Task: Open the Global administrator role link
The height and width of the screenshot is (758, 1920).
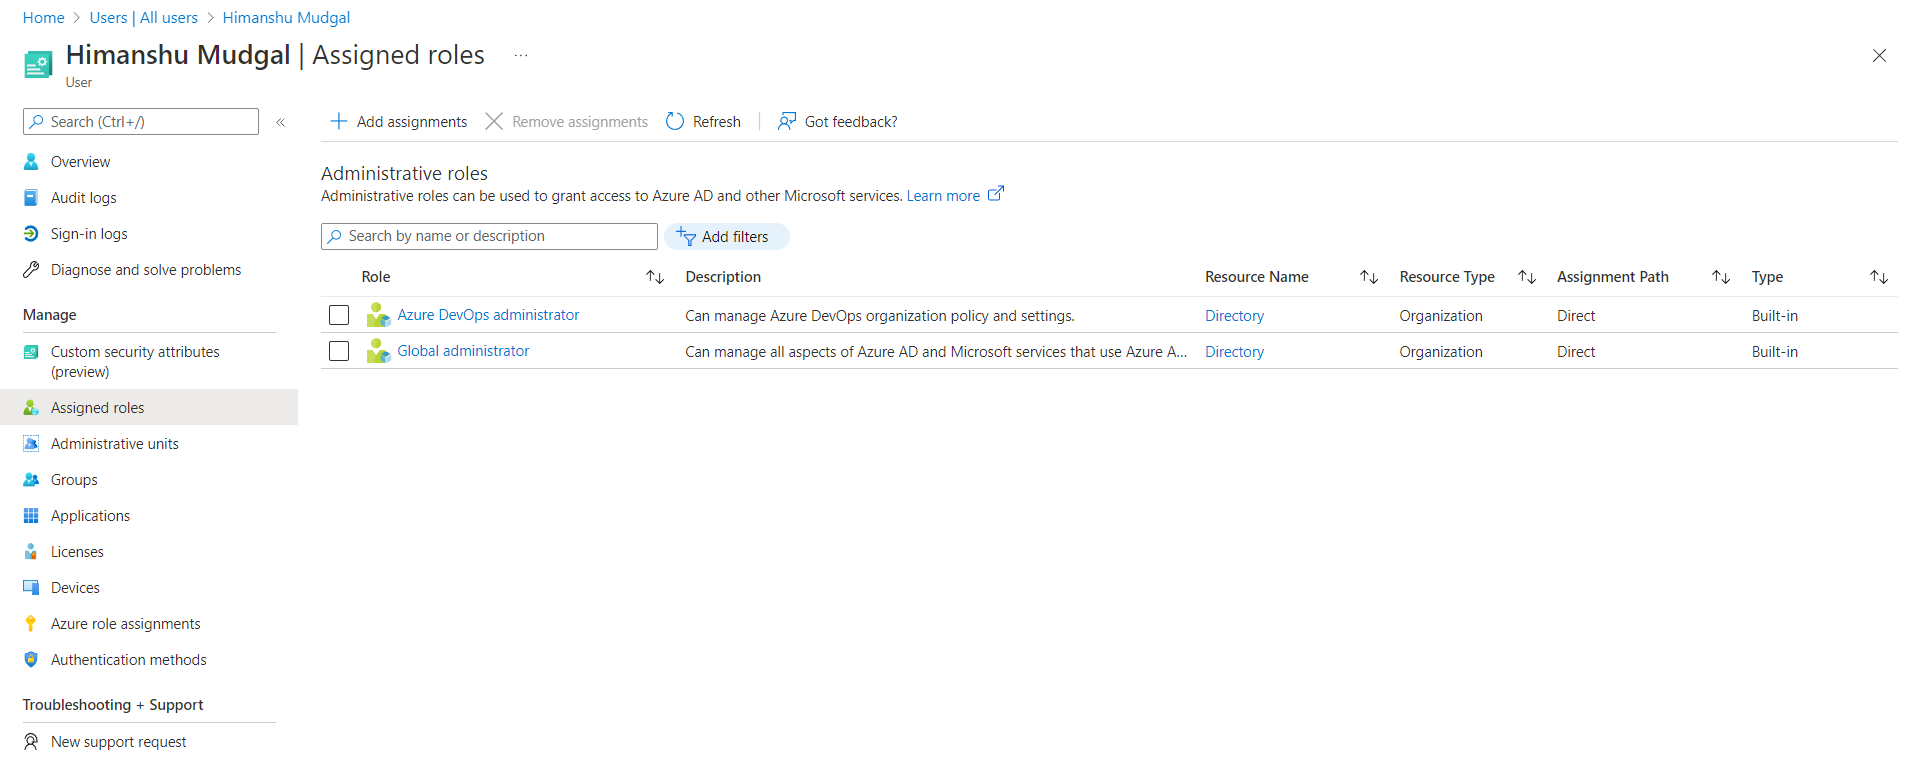Action: click(463, 351)
